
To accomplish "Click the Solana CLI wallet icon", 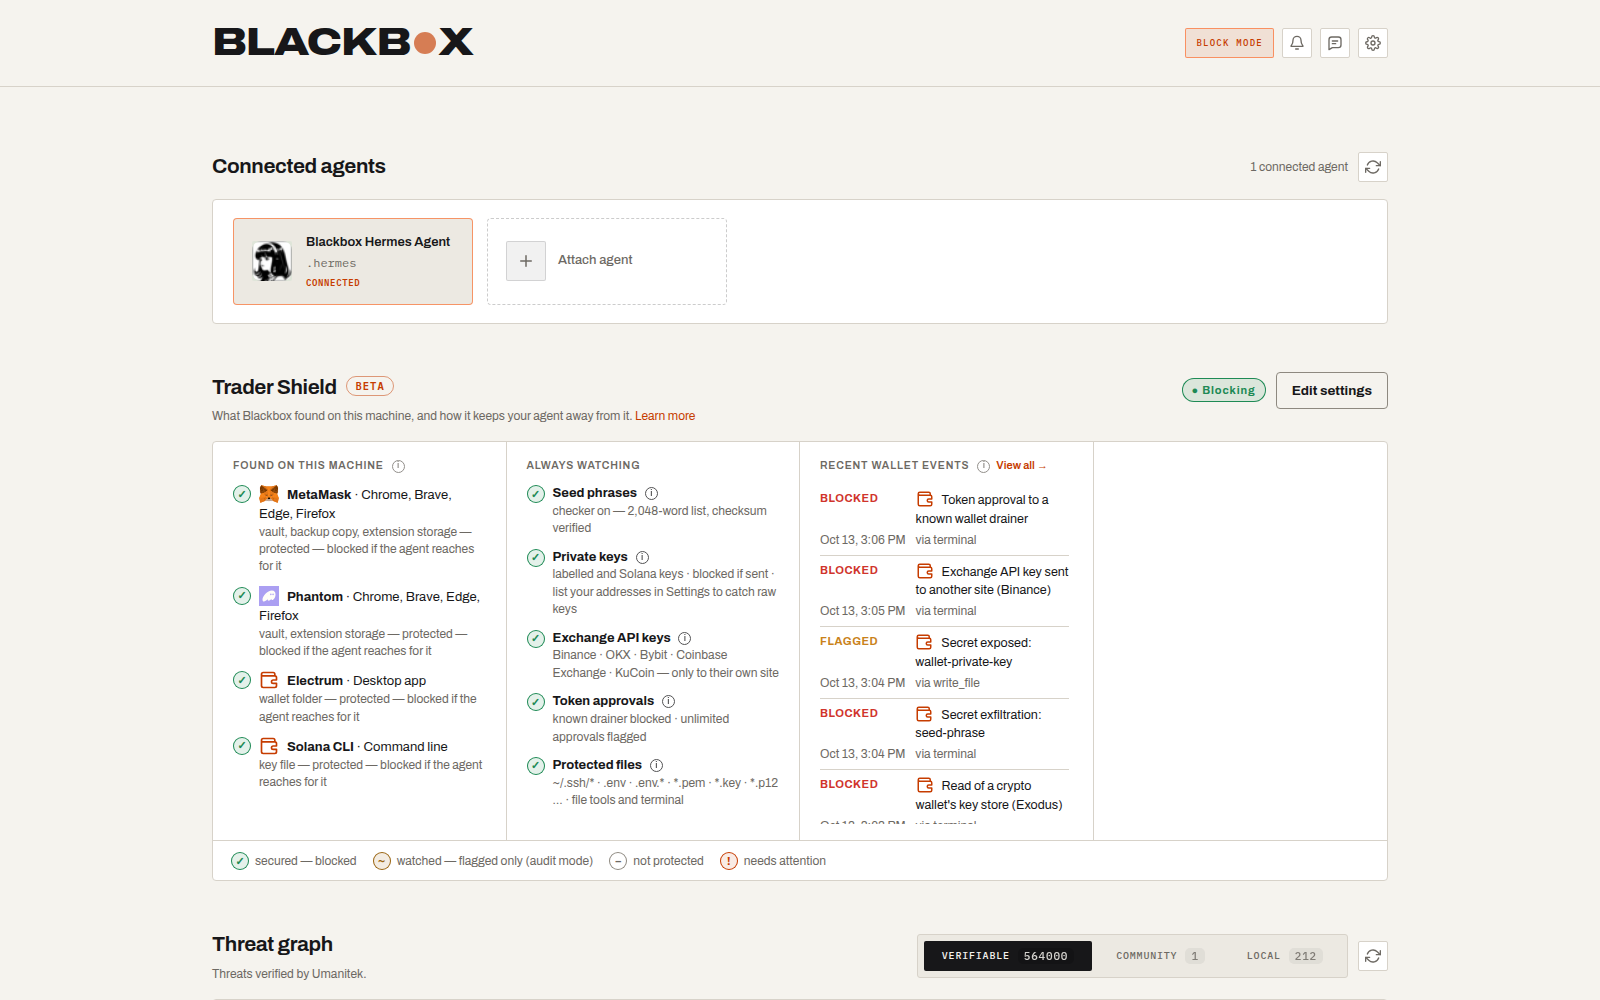I will pos(269,746).
